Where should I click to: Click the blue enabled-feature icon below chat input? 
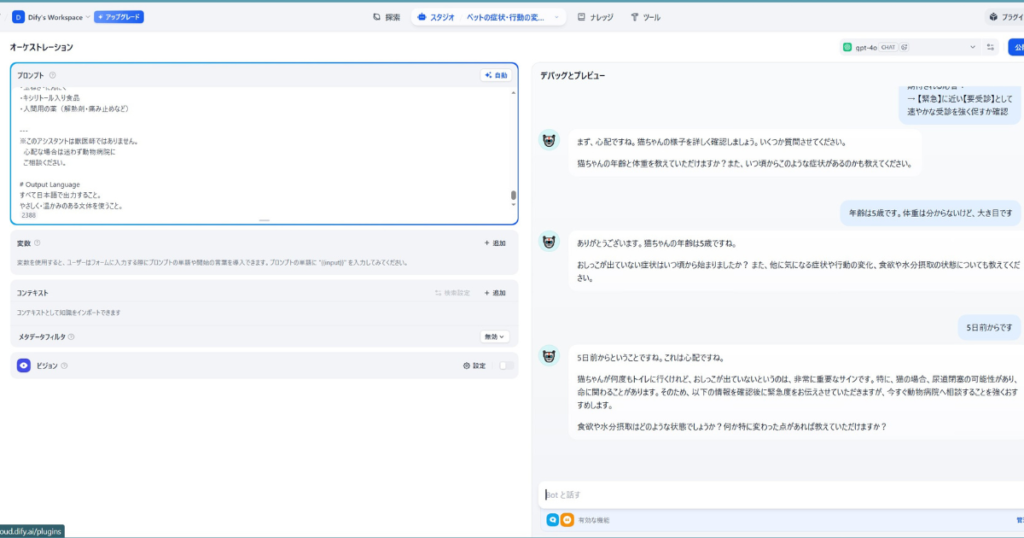pyautogui.click(x=552, y=520)
